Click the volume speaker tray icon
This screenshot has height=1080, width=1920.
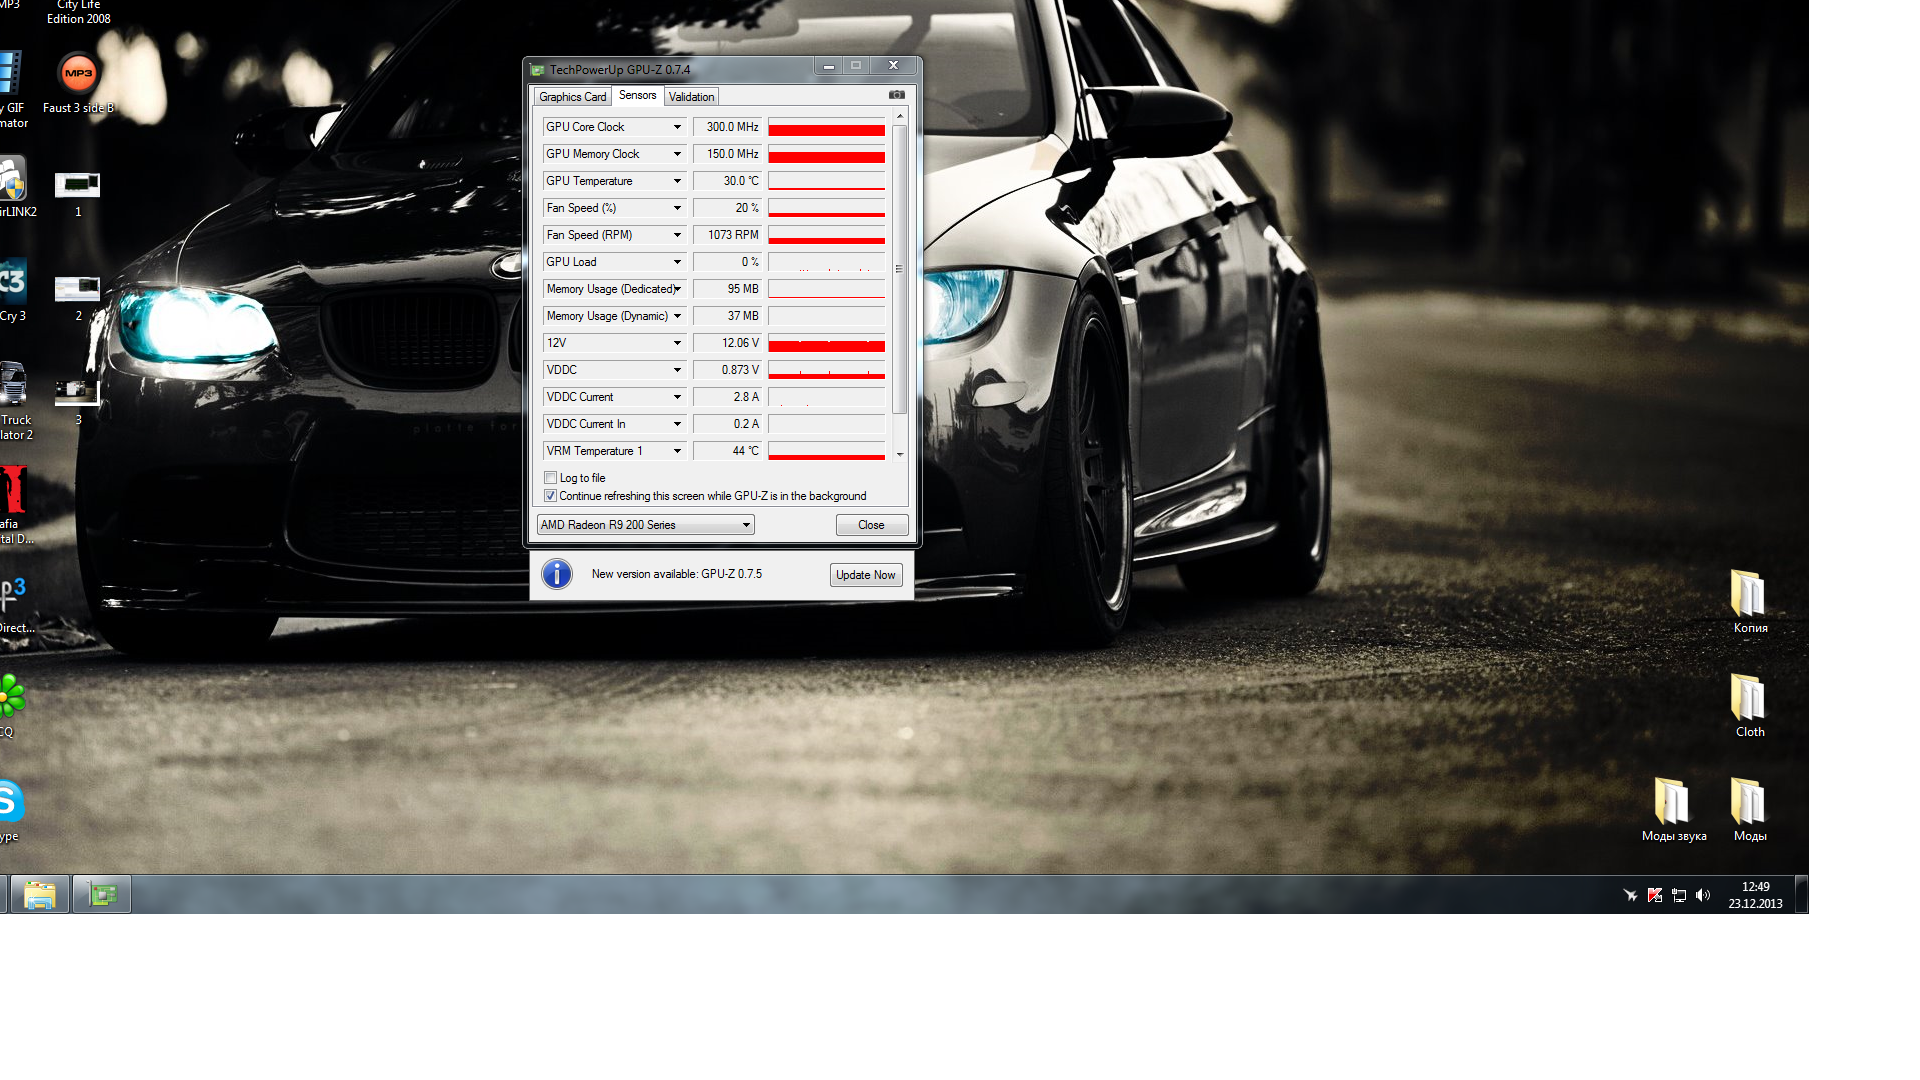[x=1703, y=895]
